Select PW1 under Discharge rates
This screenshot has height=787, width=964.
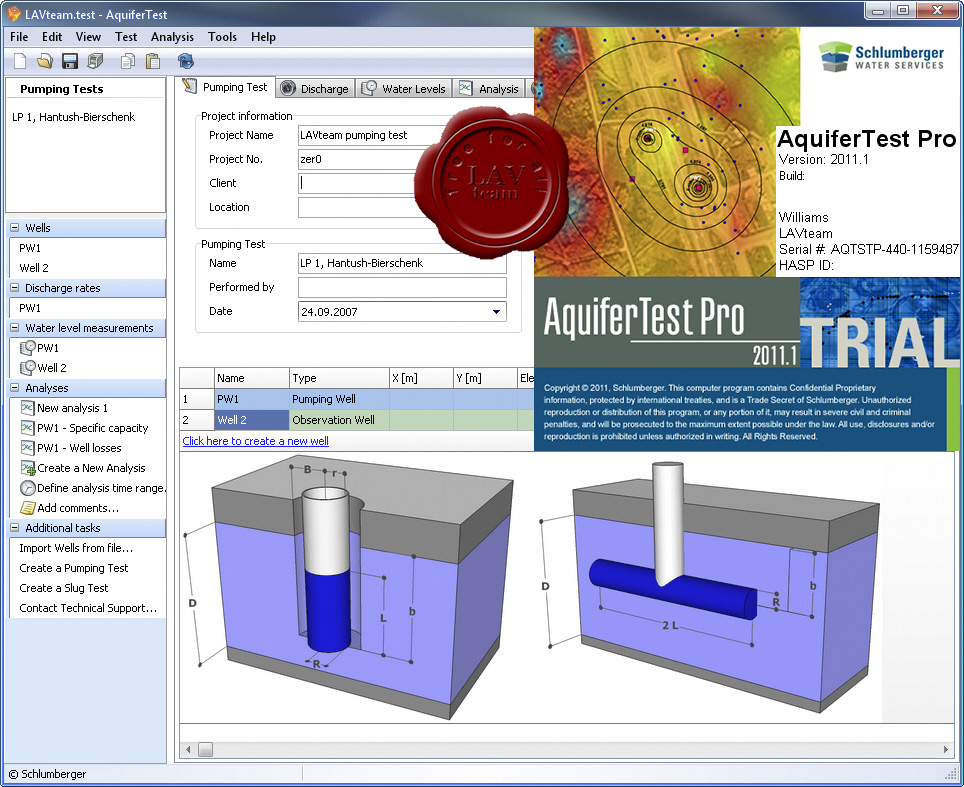tap(30, 307)
